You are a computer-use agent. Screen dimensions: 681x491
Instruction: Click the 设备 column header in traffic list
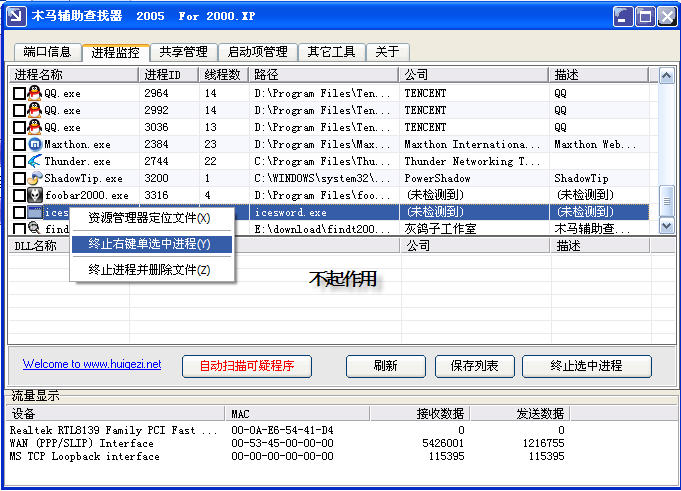tap(116, 414)
